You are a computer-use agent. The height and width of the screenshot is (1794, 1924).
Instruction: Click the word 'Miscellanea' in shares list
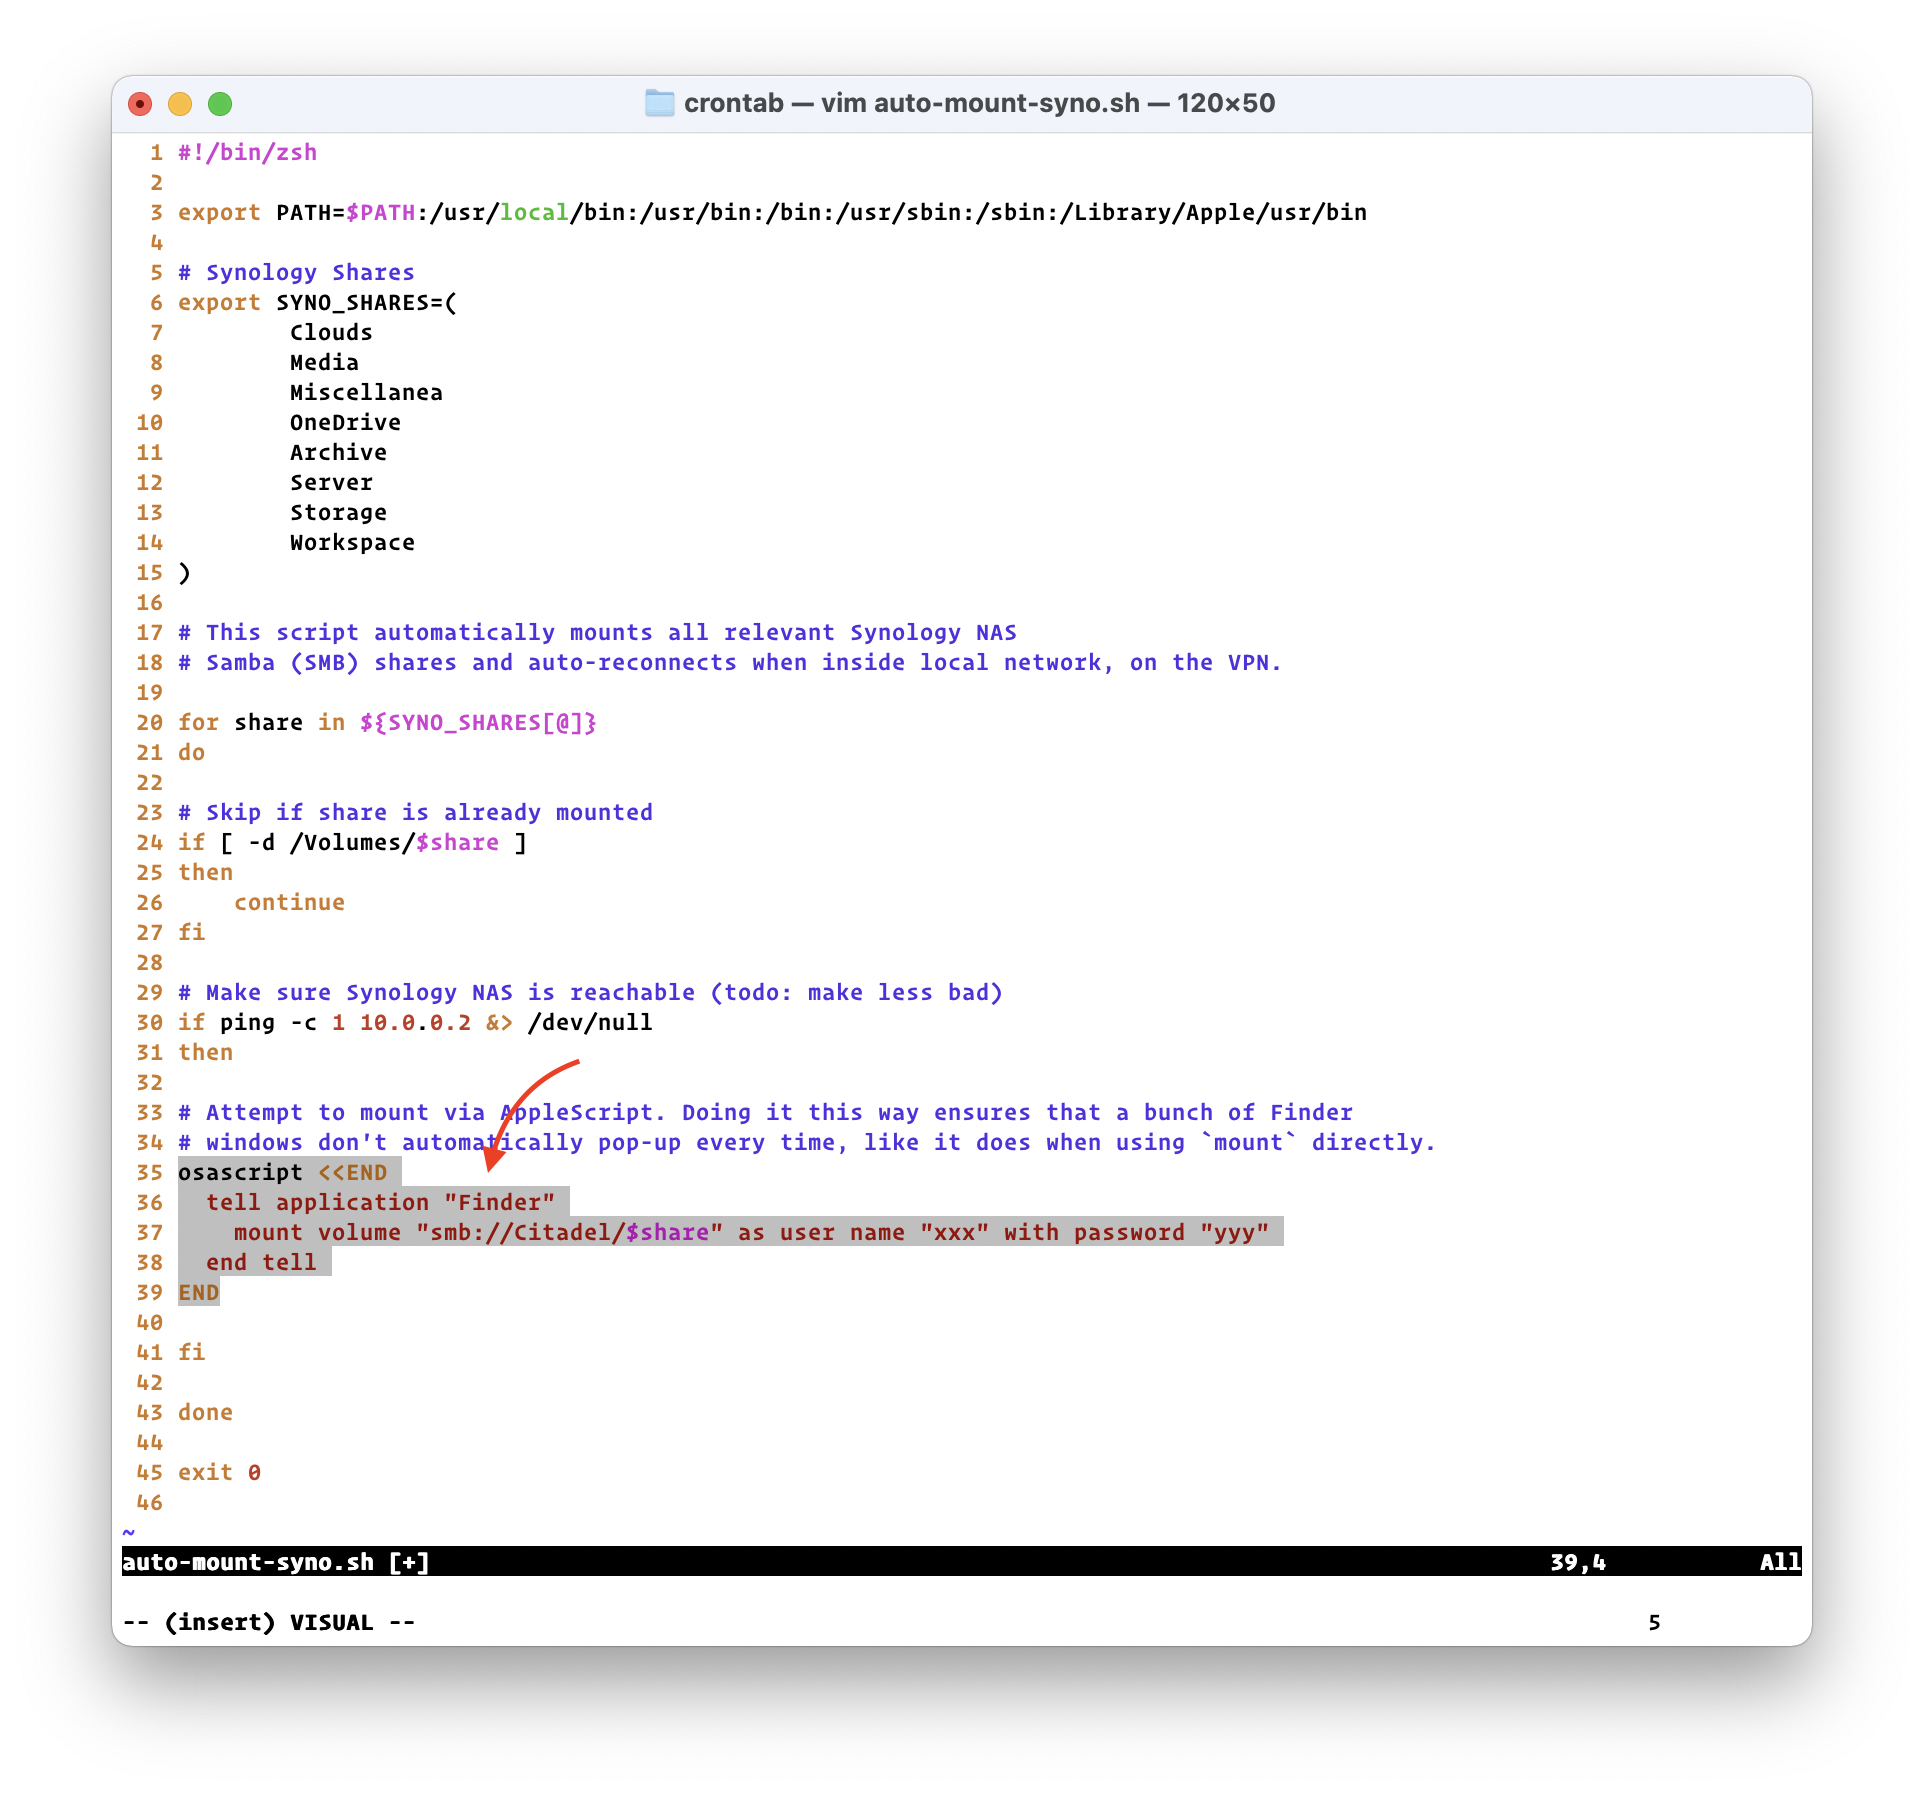click(x=366, y=392)
